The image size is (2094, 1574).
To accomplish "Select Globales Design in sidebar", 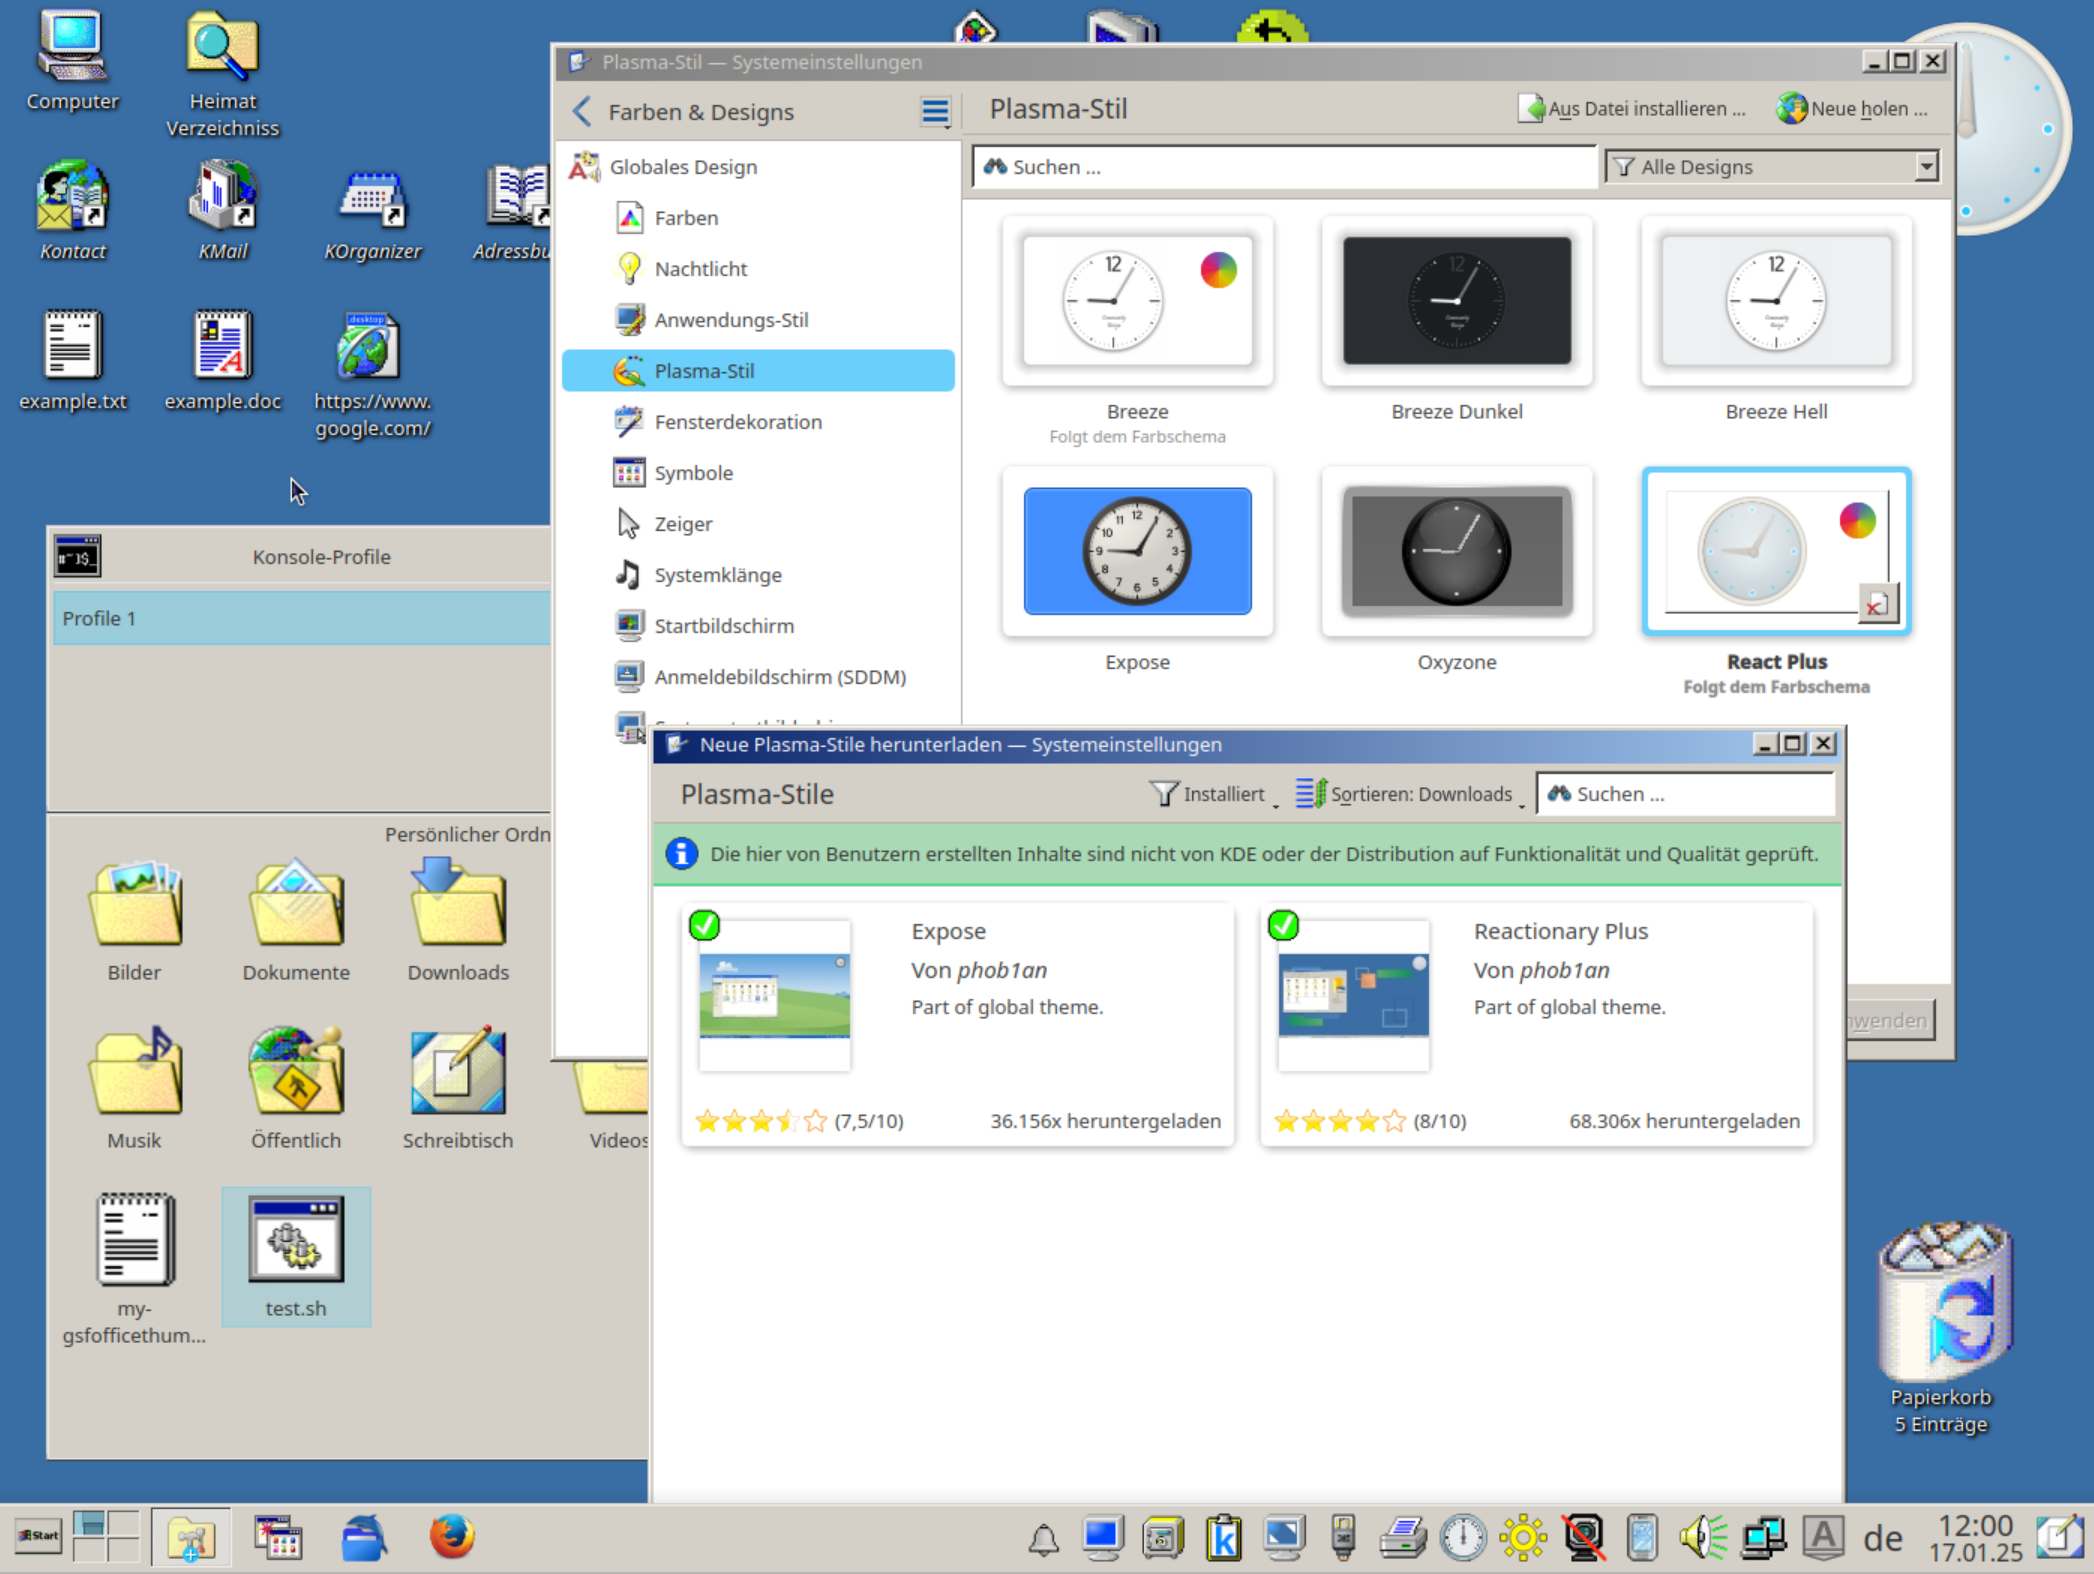I will (758, 167).
